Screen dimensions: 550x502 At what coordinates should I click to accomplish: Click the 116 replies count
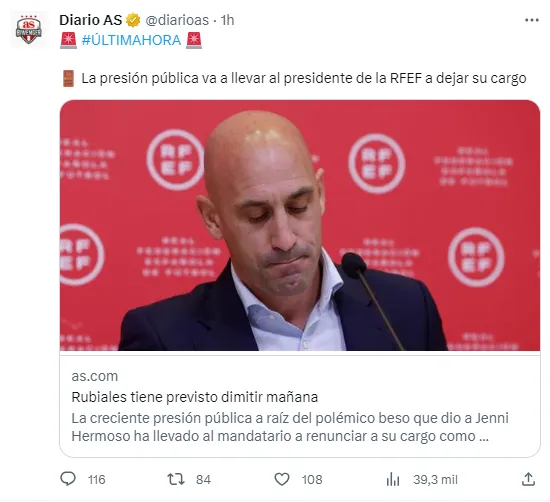[96, 480]
